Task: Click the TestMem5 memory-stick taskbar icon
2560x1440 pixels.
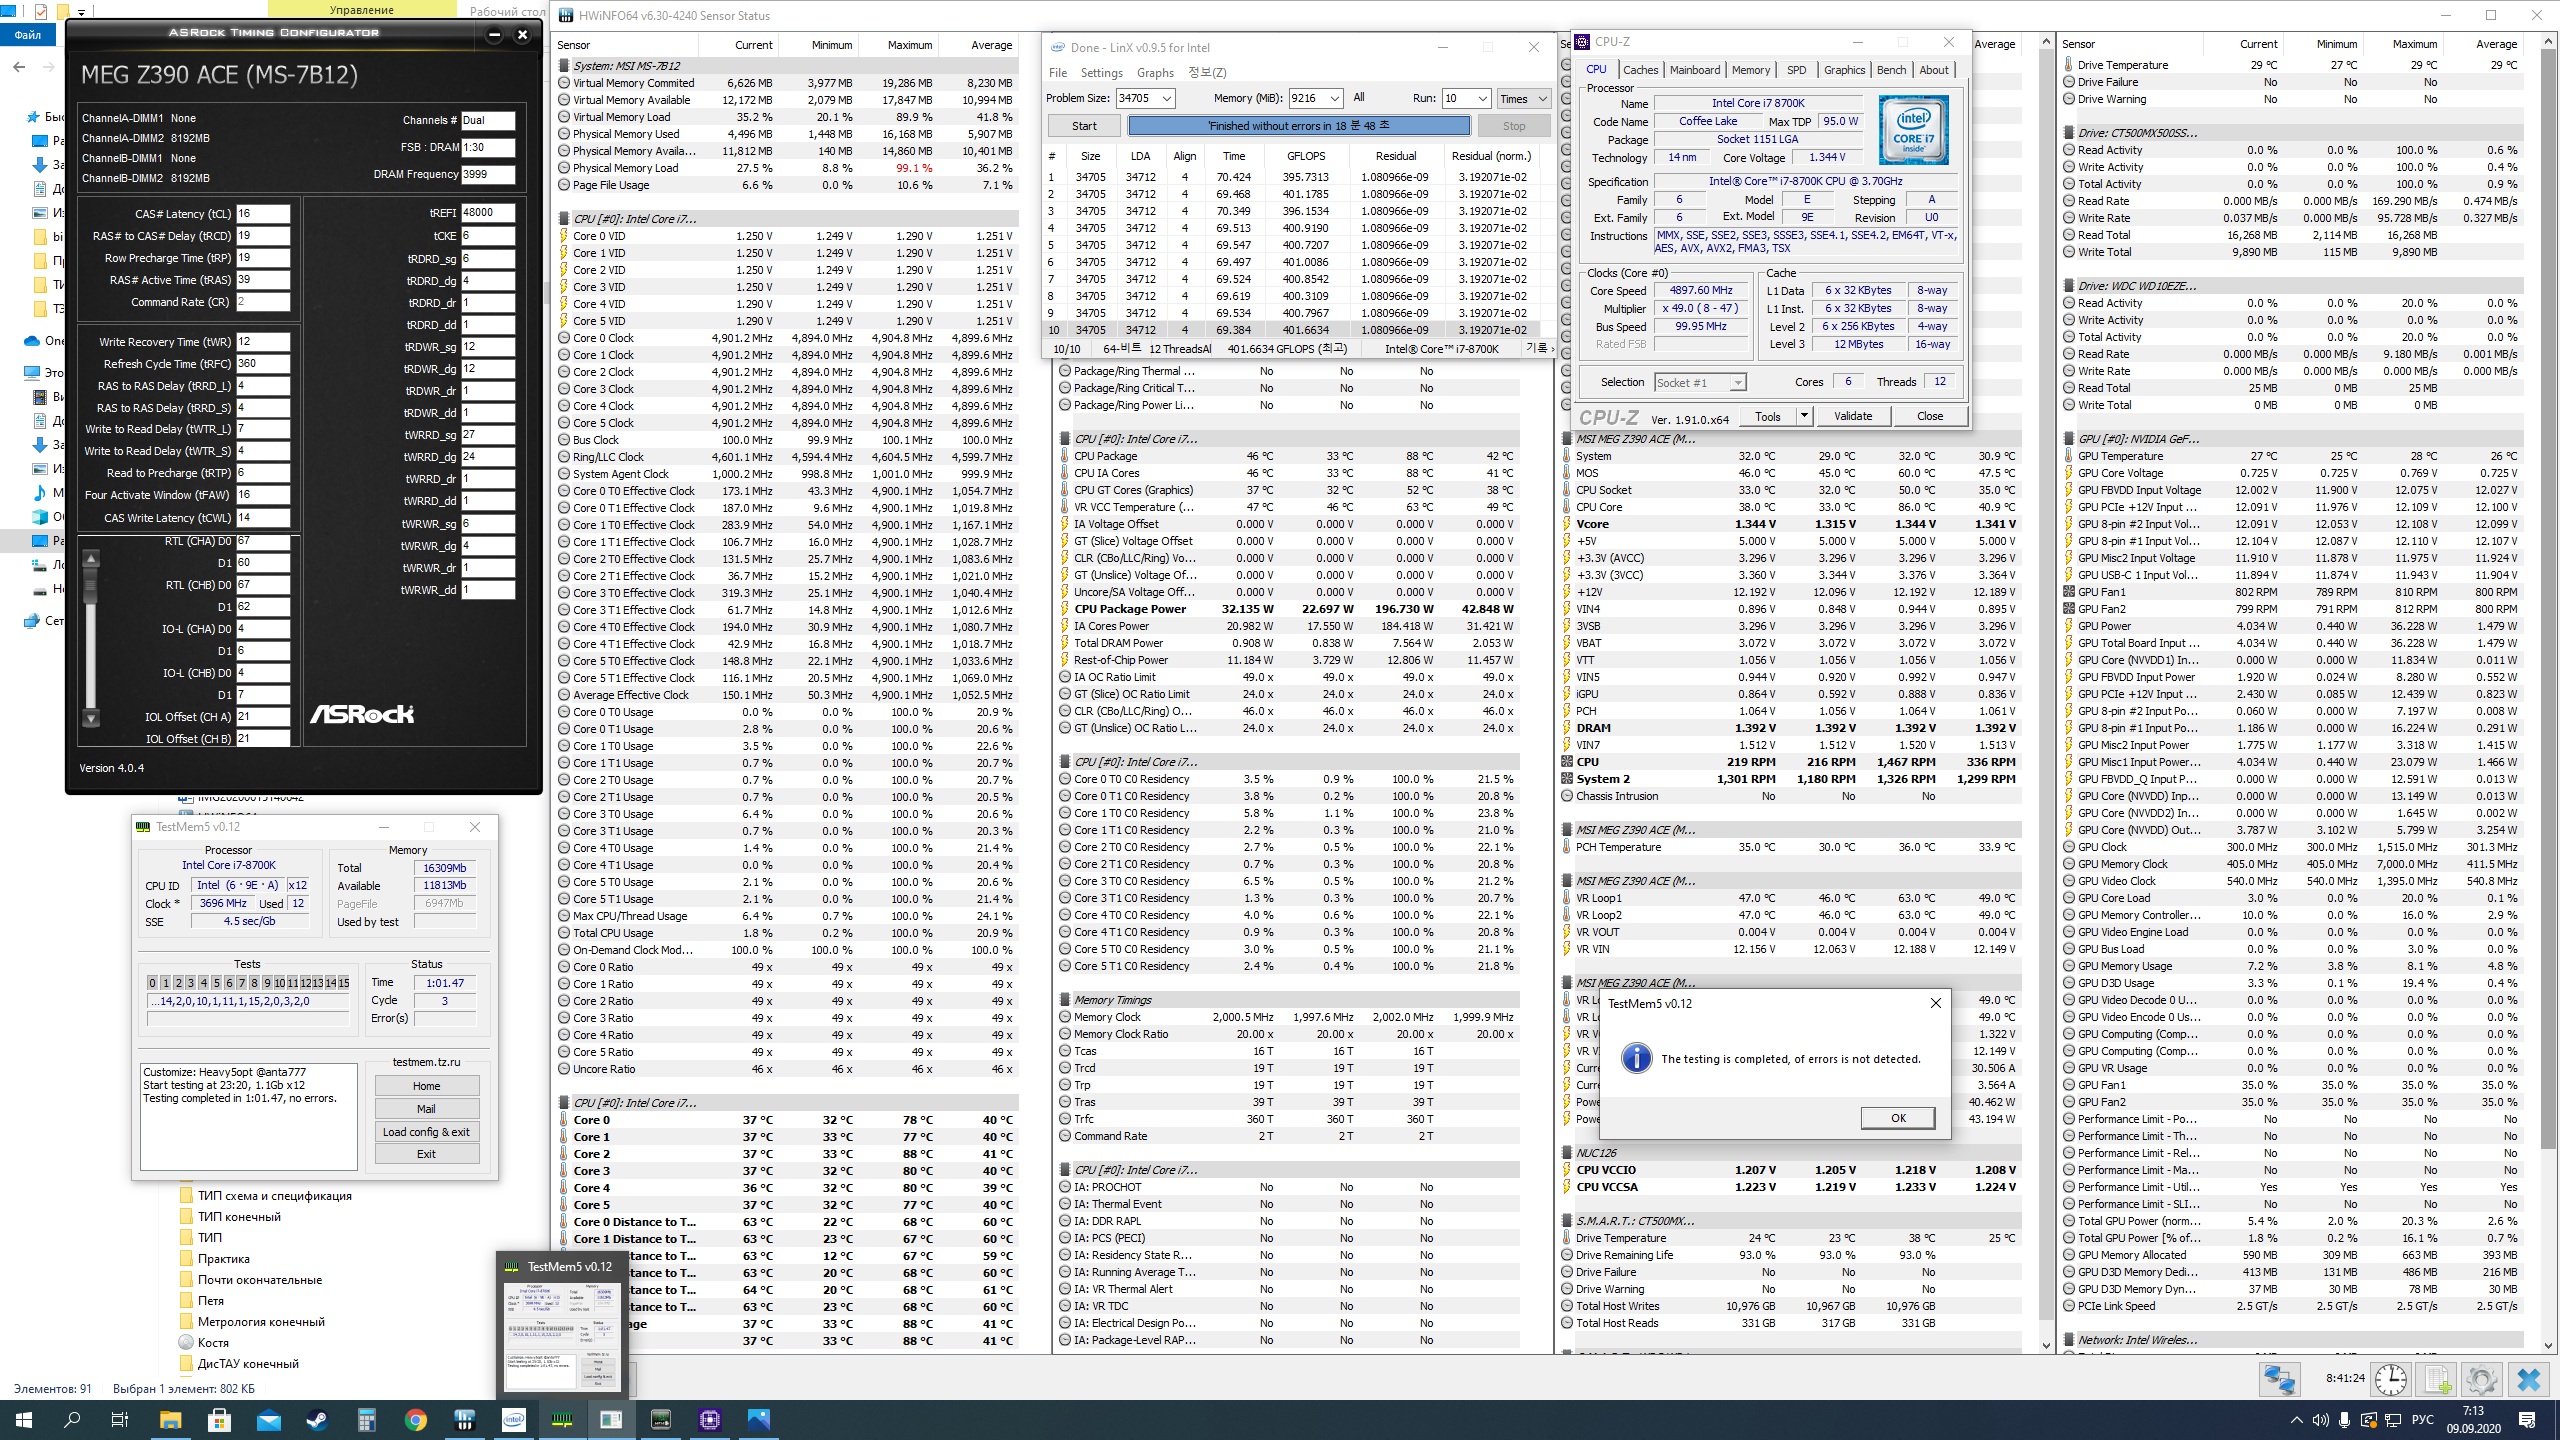Action: 562,1419
